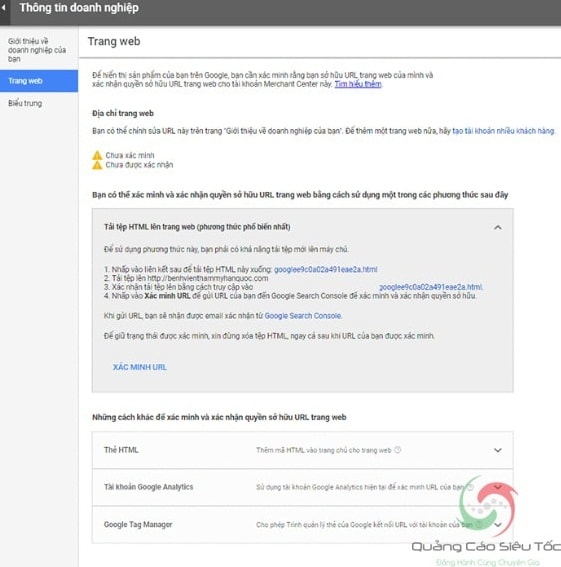The width and height of the screenshot is (561, 567).
Task: Click the tạo tài khoản nhiều khách hàng link
Action: click(503, 131)
